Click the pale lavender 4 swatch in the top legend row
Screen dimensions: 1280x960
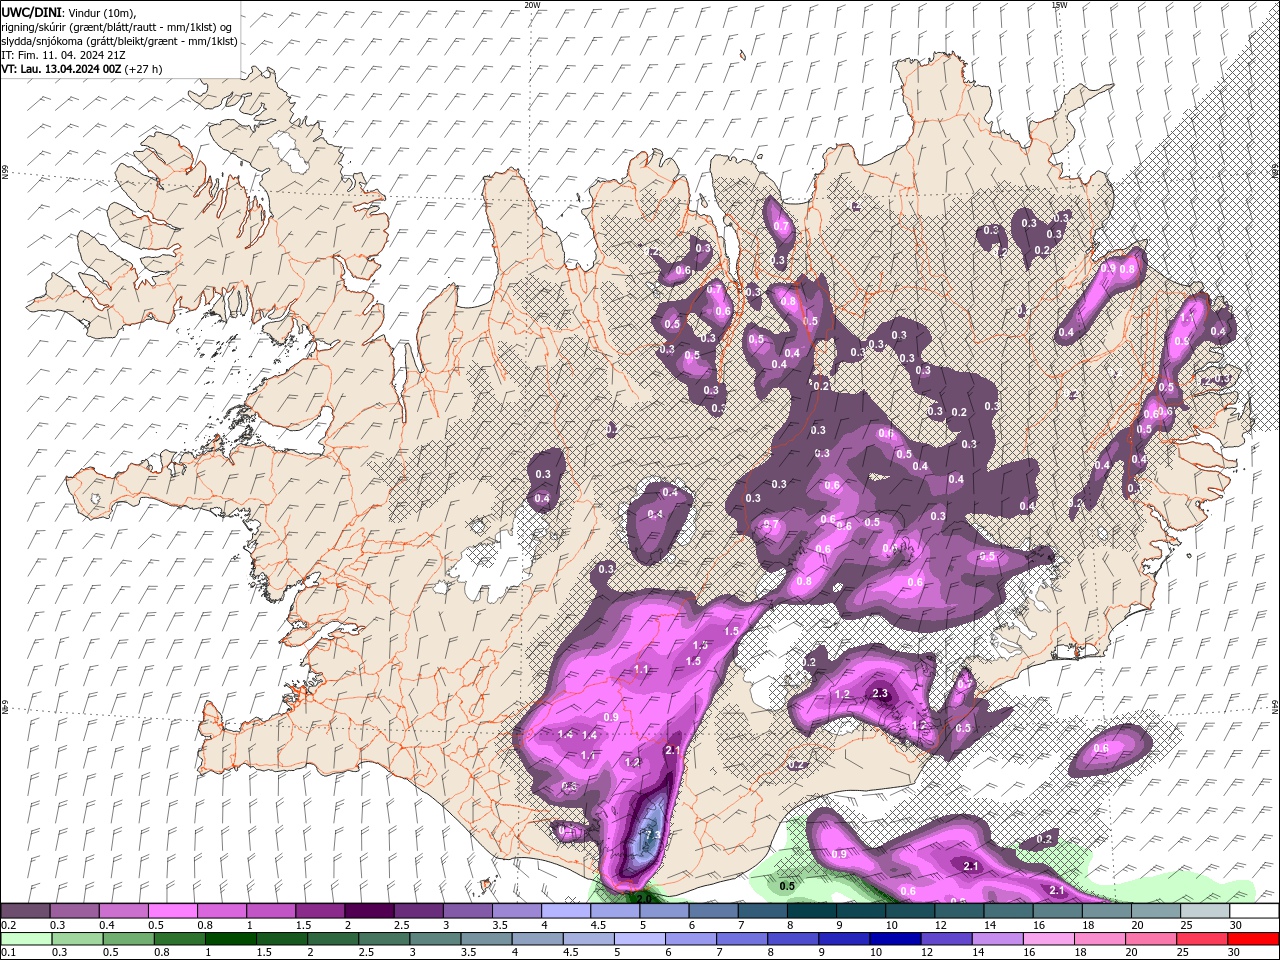(566, 911)
